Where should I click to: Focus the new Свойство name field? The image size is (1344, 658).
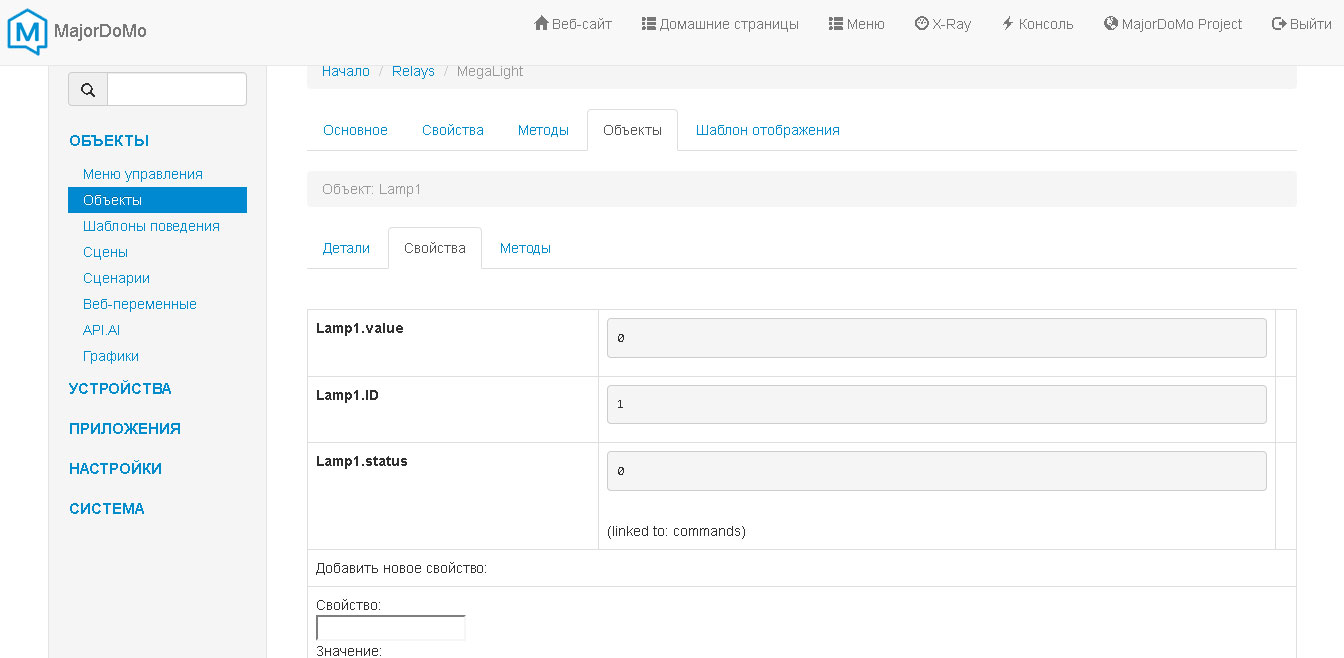pos(391,628)
